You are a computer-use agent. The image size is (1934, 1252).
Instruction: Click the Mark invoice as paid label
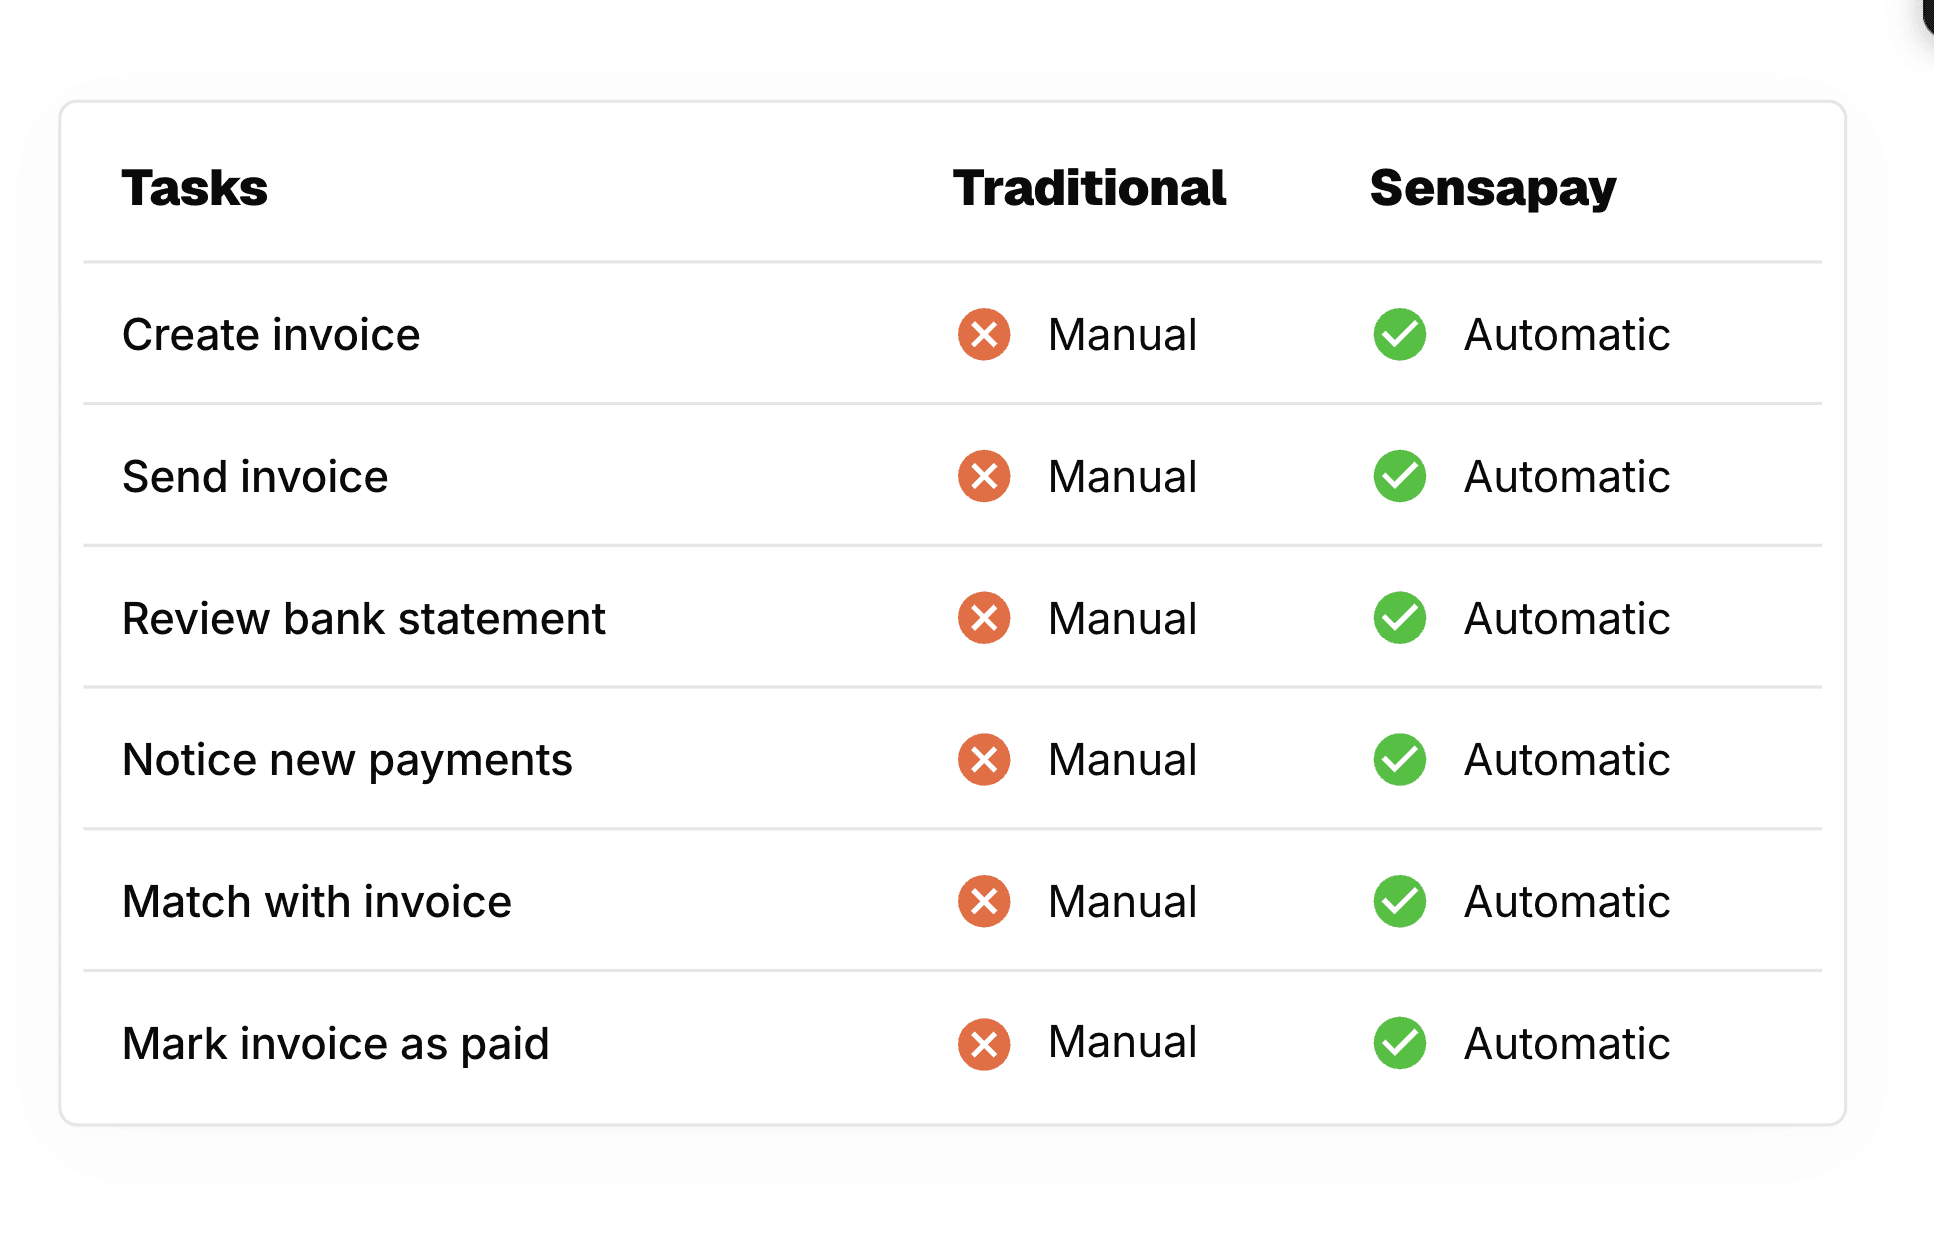(336, 1045)
